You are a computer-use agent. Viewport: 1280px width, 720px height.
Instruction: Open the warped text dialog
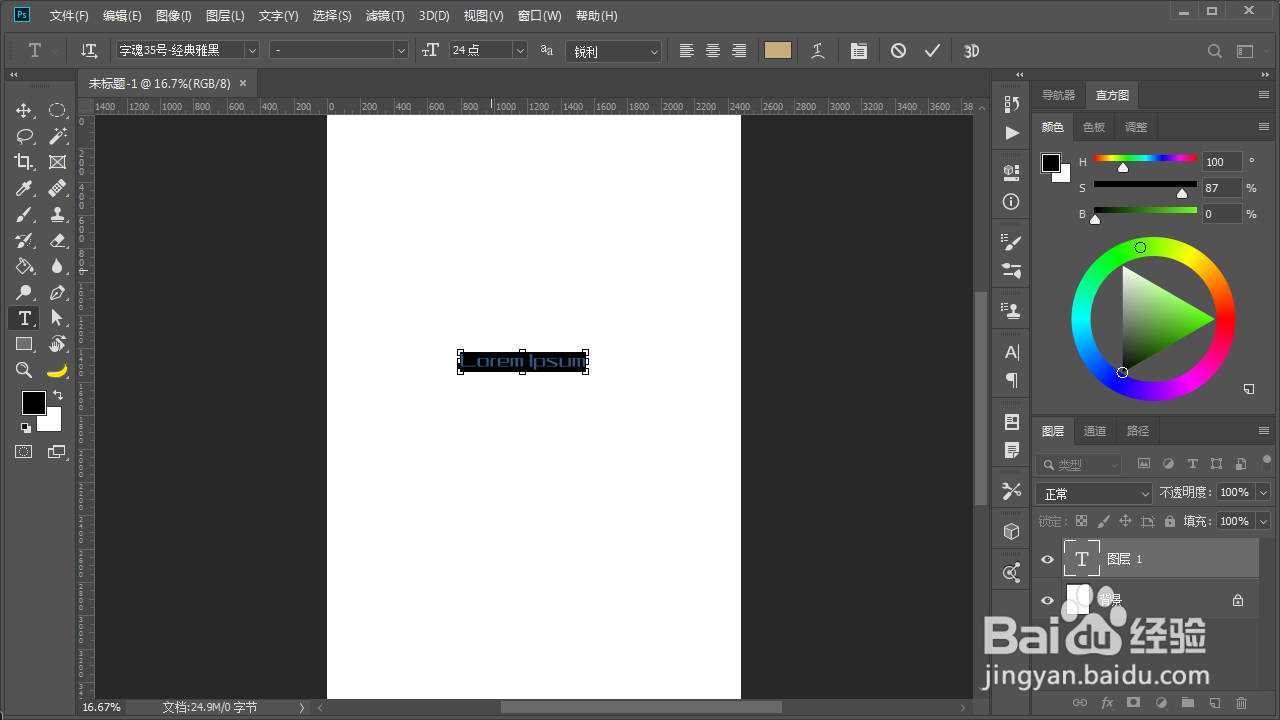pos(818,50)
